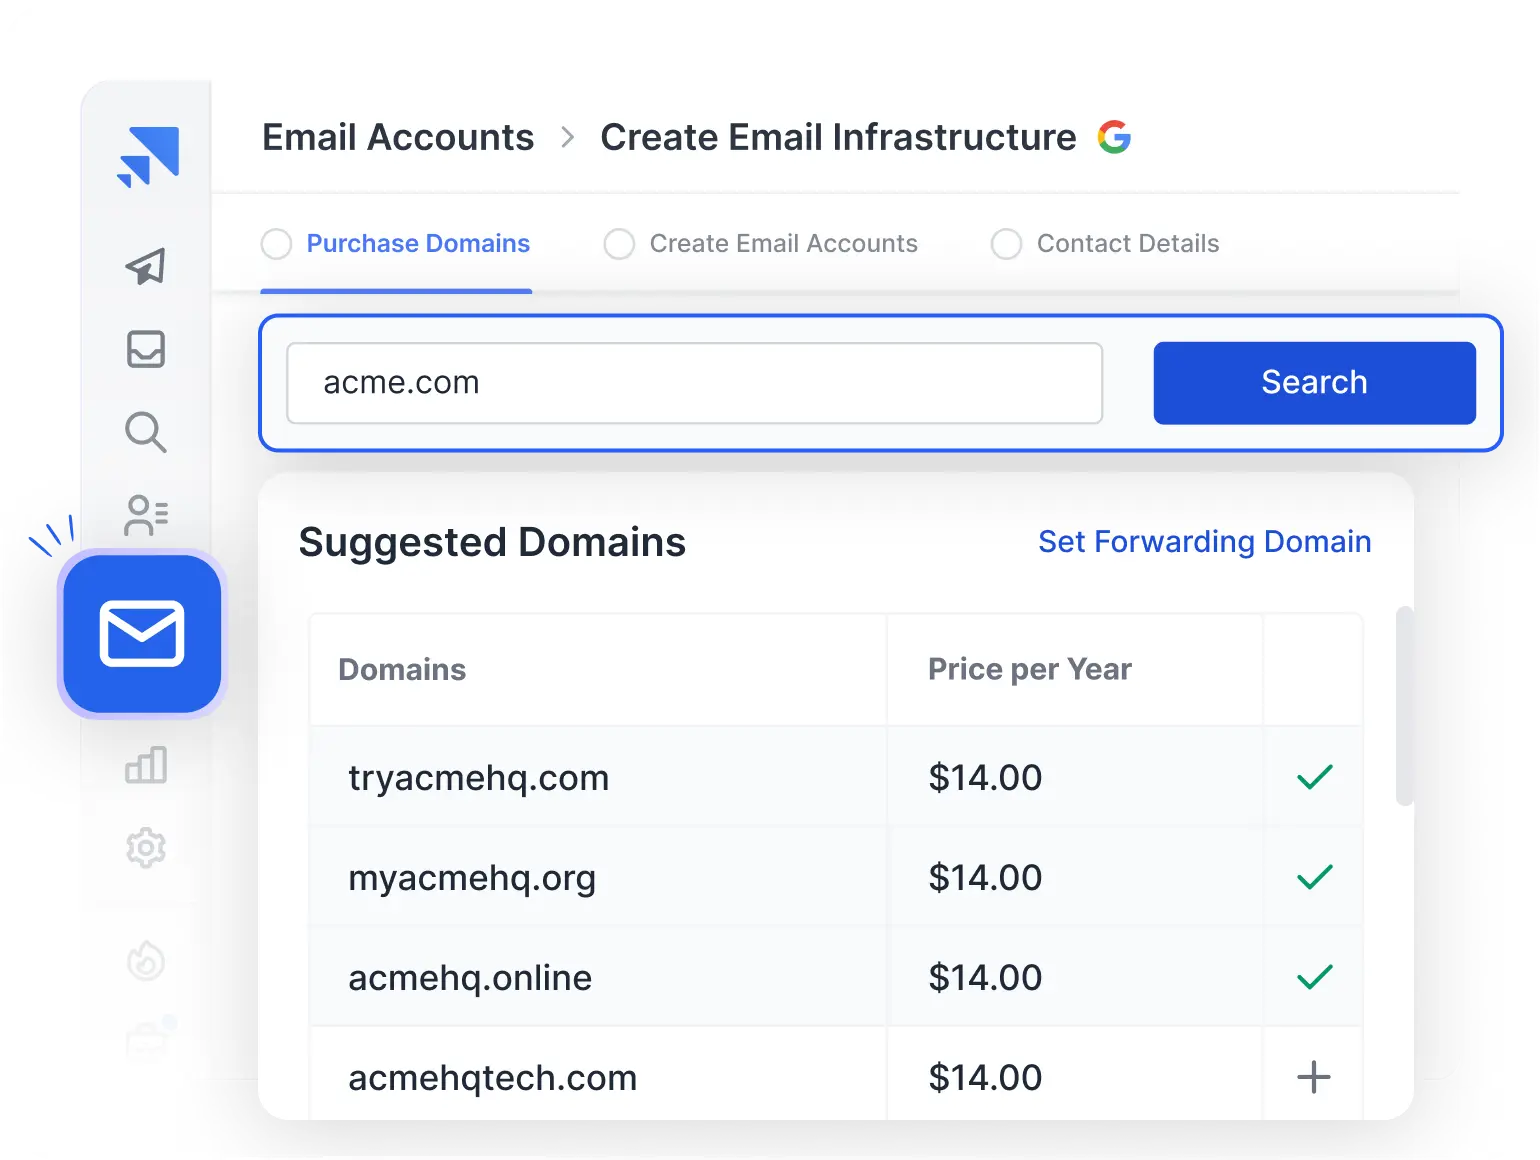Deselect myacmehq.org using its green checkmark
The height and width of the screenshot is (1160, 1540).
coord(1314,877)
